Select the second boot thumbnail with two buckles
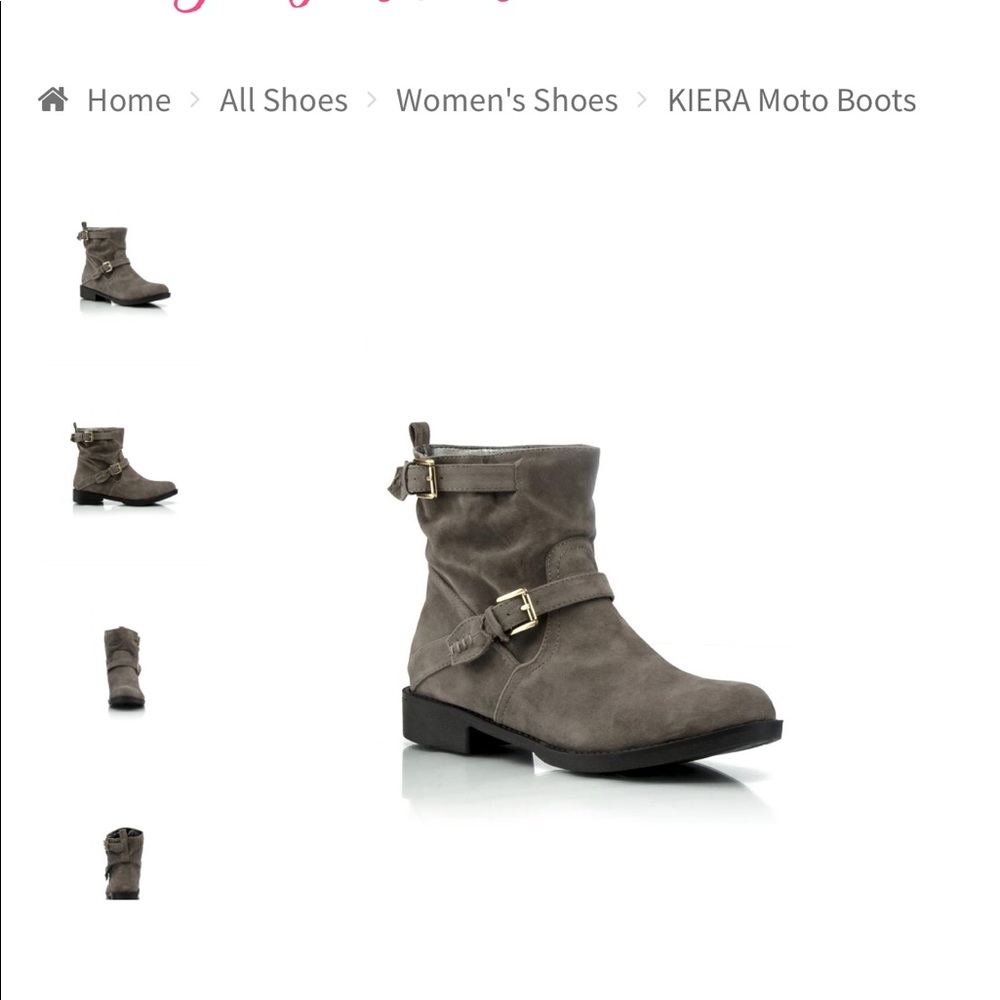 tap(124, 465)
